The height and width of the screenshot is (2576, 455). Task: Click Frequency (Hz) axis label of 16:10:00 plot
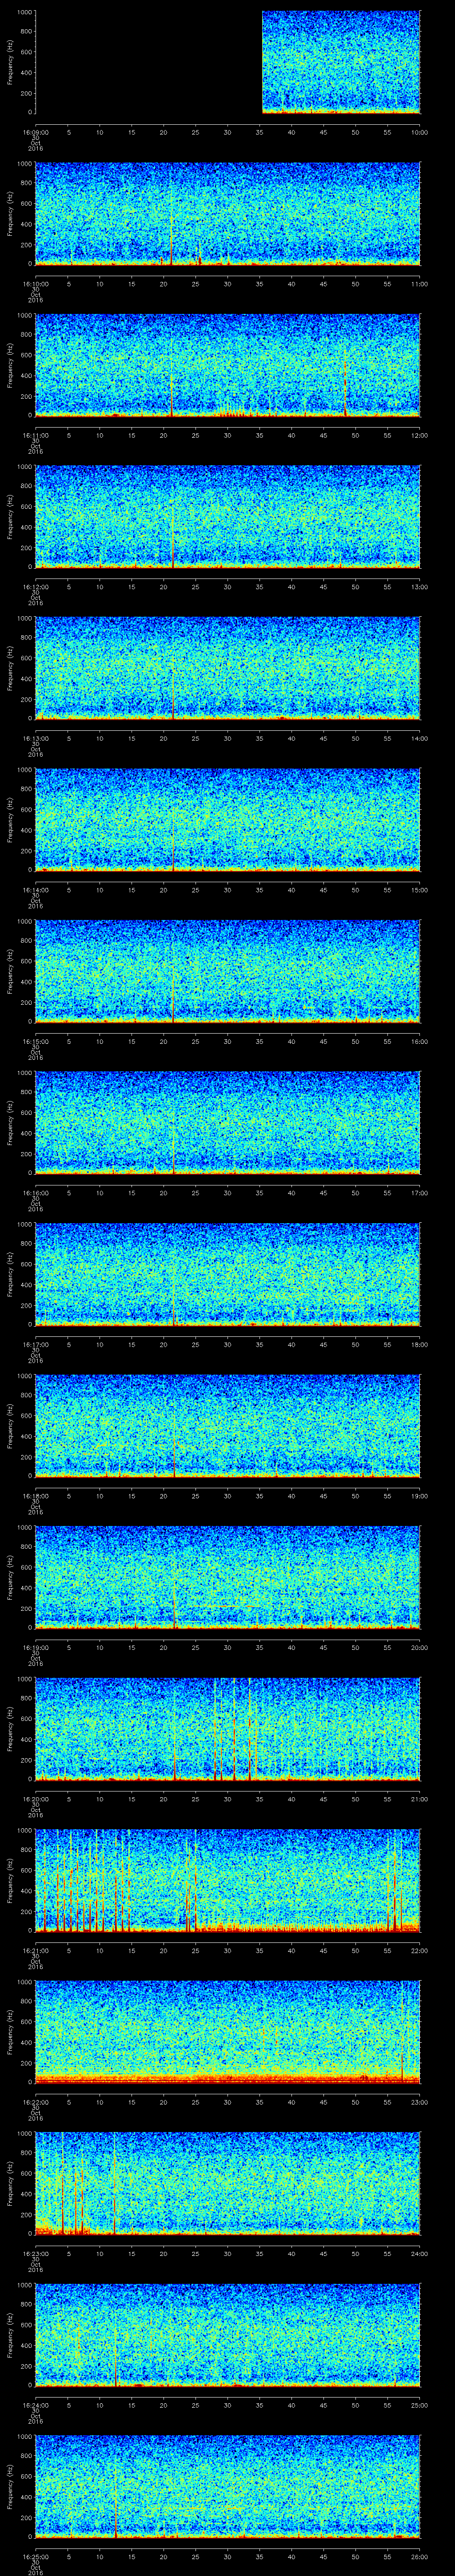10,213
